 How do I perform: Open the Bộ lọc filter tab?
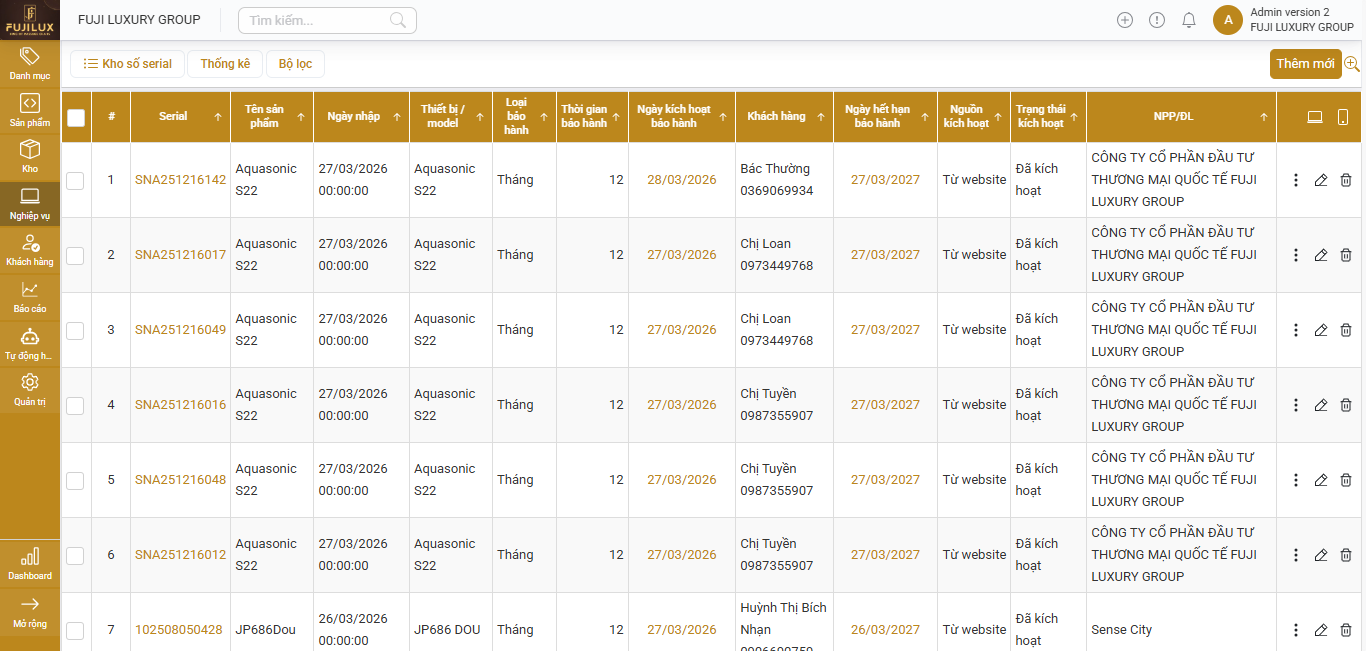[x=295, y=64]
